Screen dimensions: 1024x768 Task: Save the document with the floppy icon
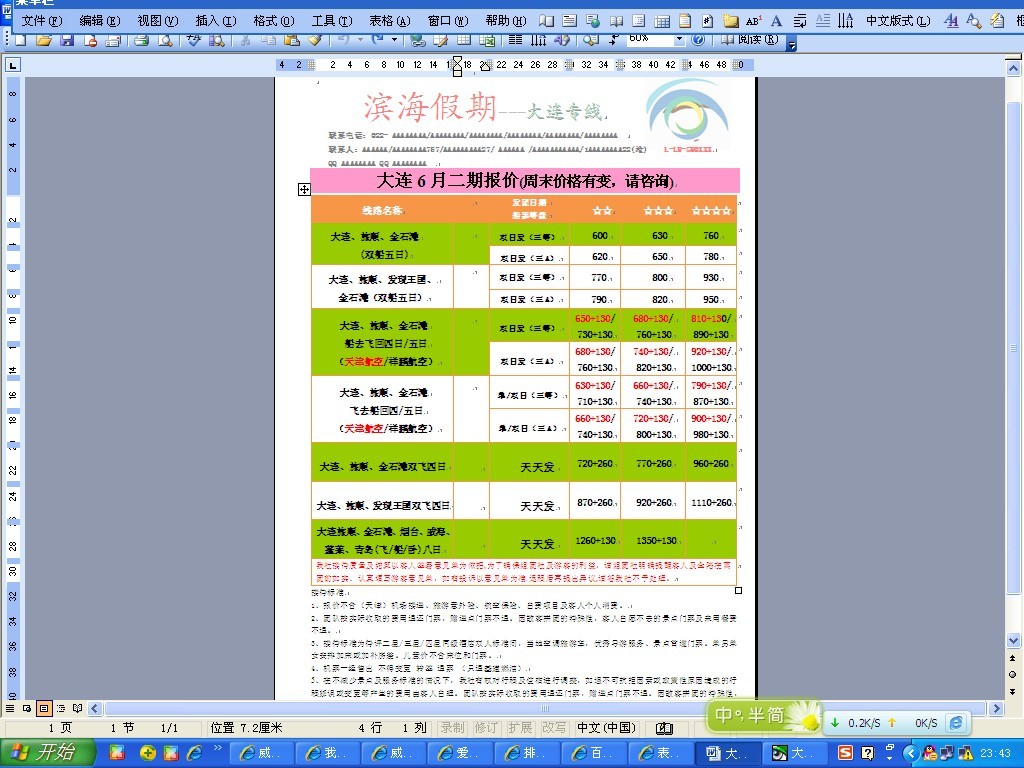coord(67,40)
